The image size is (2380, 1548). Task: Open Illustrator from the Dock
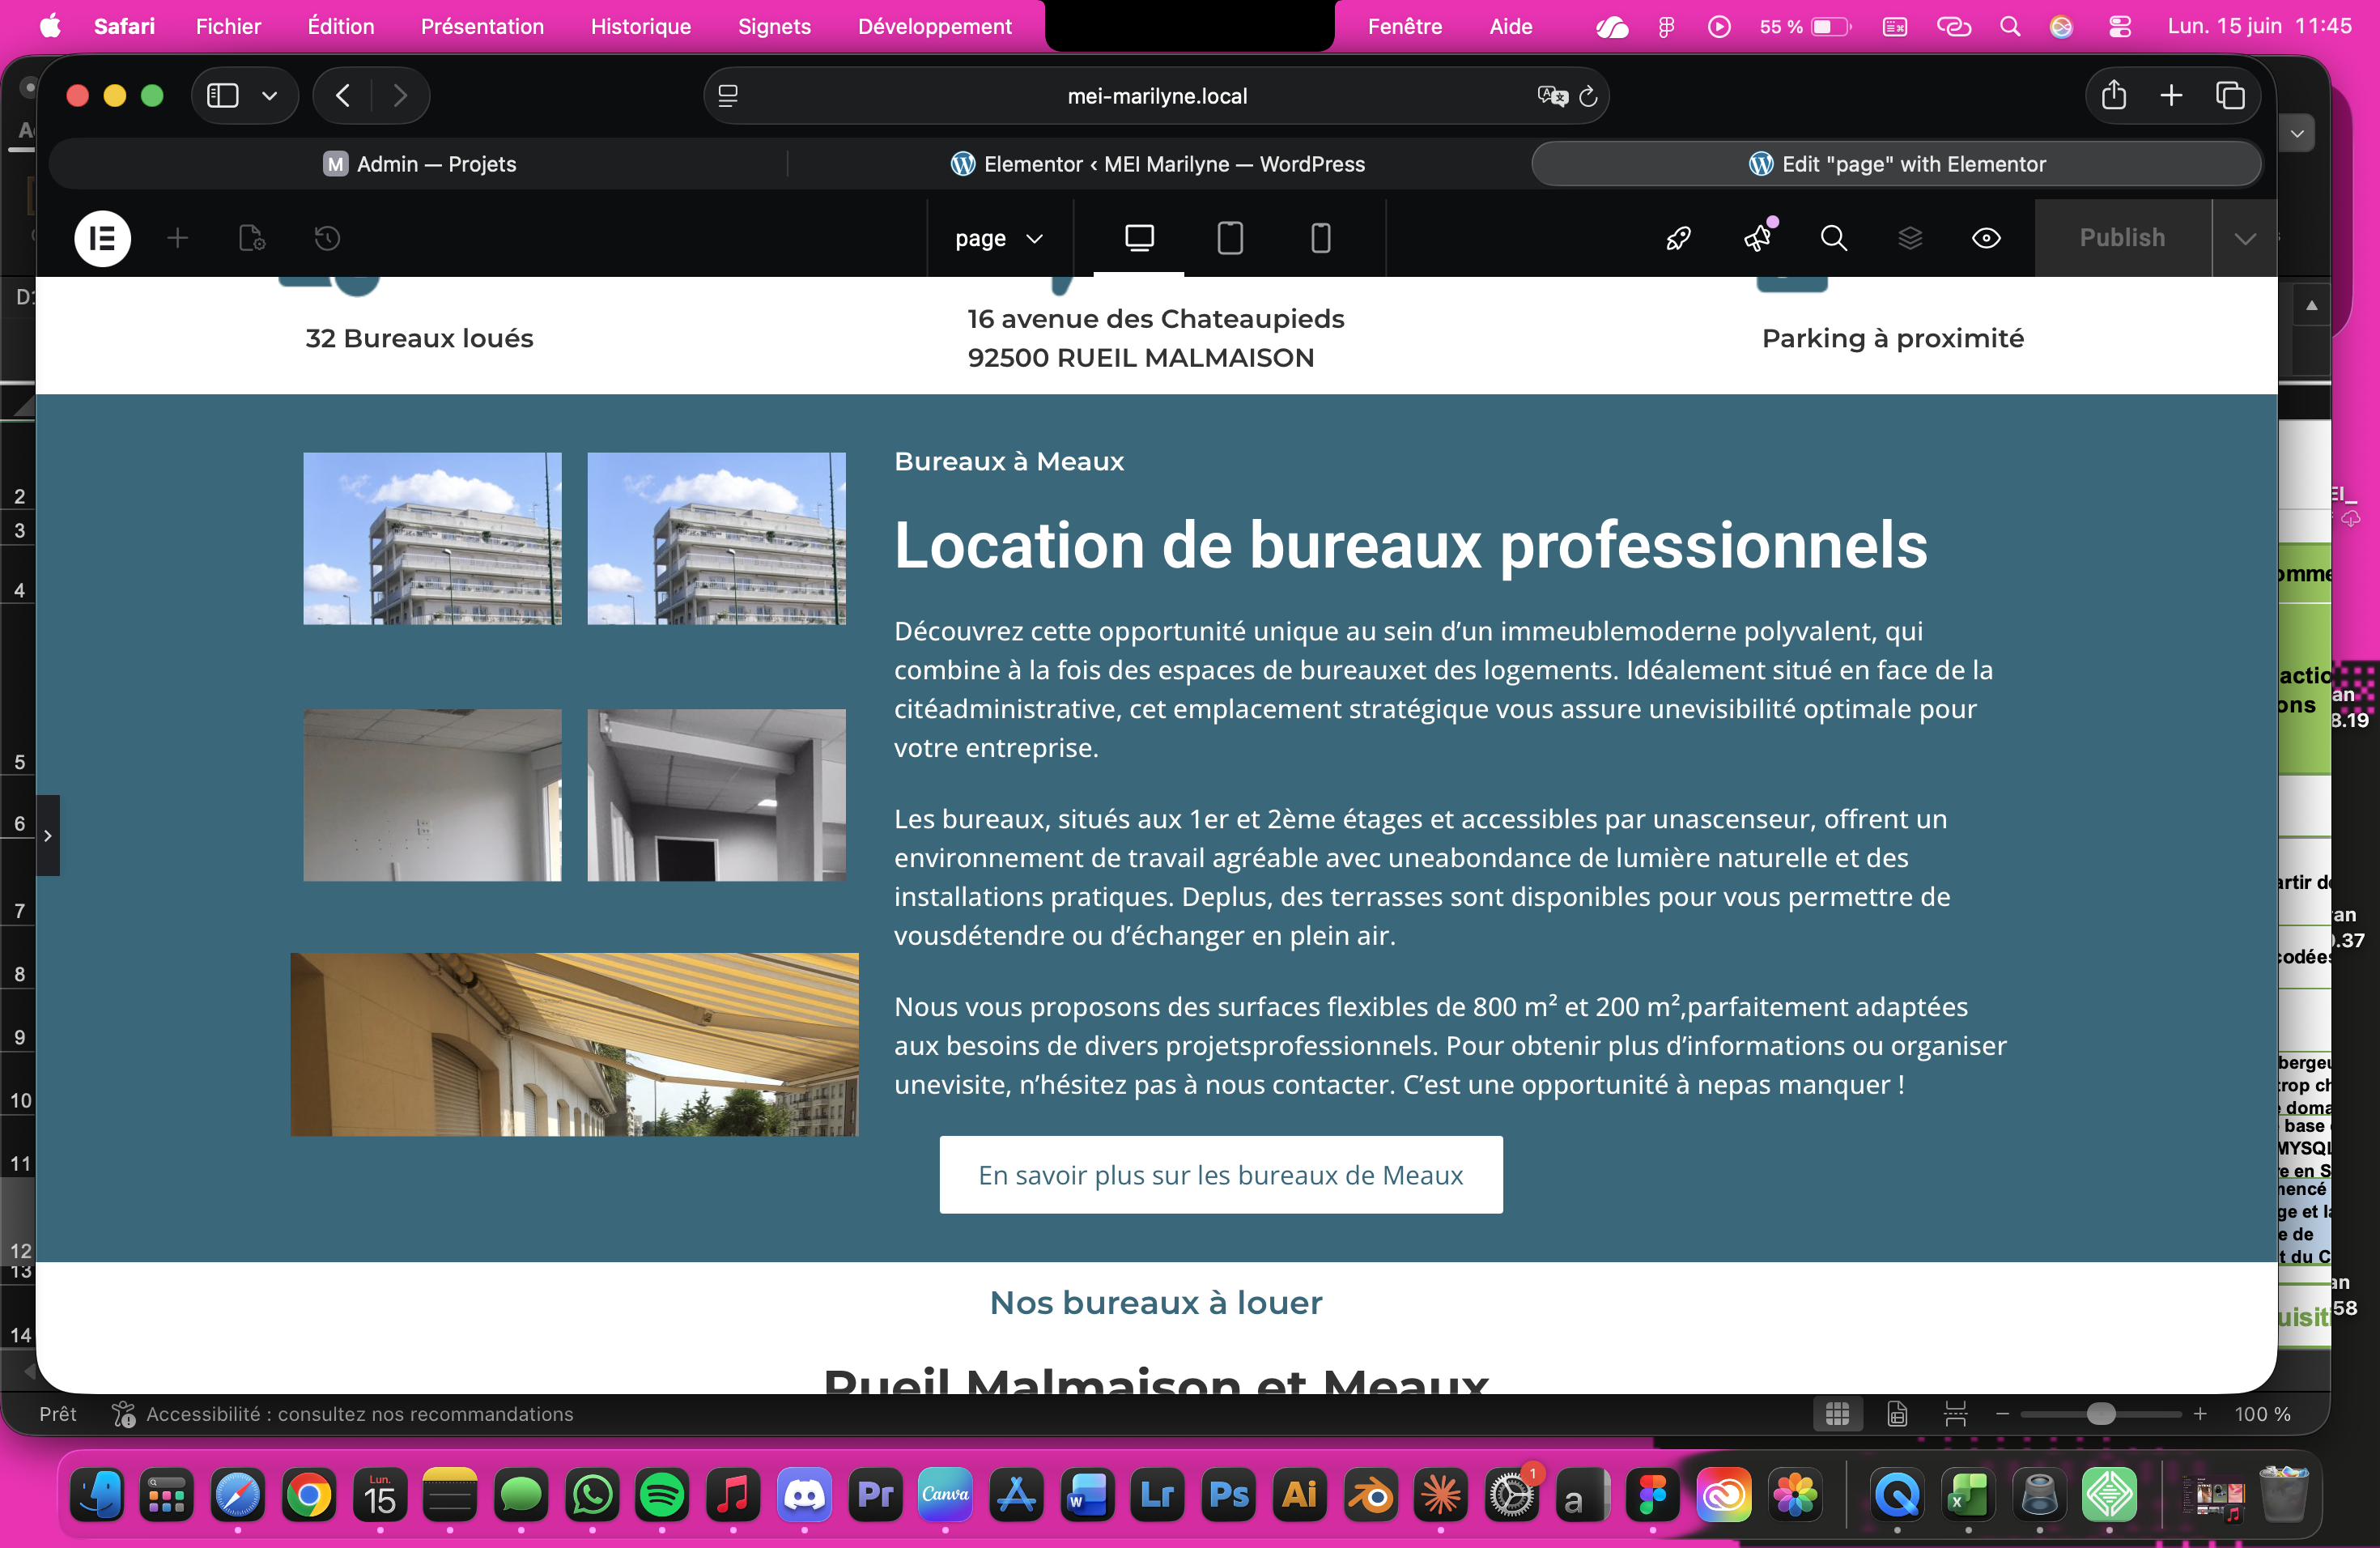click(1299, 1495)
